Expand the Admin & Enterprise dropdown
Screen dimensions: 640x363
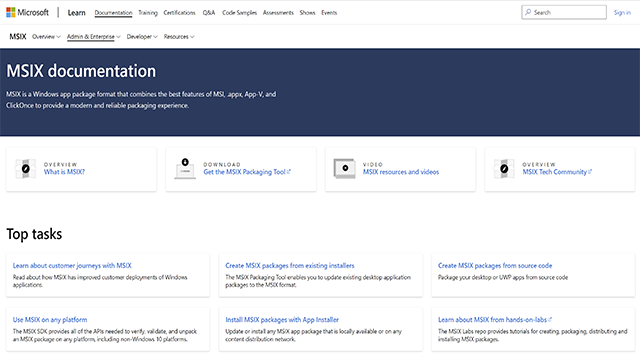(93, 37)
